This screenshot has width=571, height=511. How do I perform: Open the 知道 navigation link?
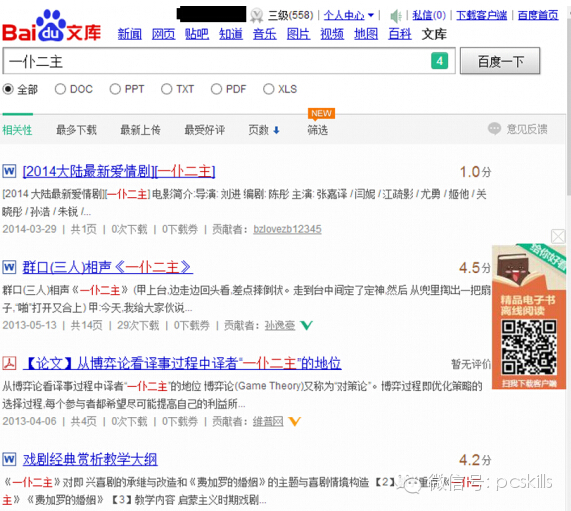tap(231, 34)
